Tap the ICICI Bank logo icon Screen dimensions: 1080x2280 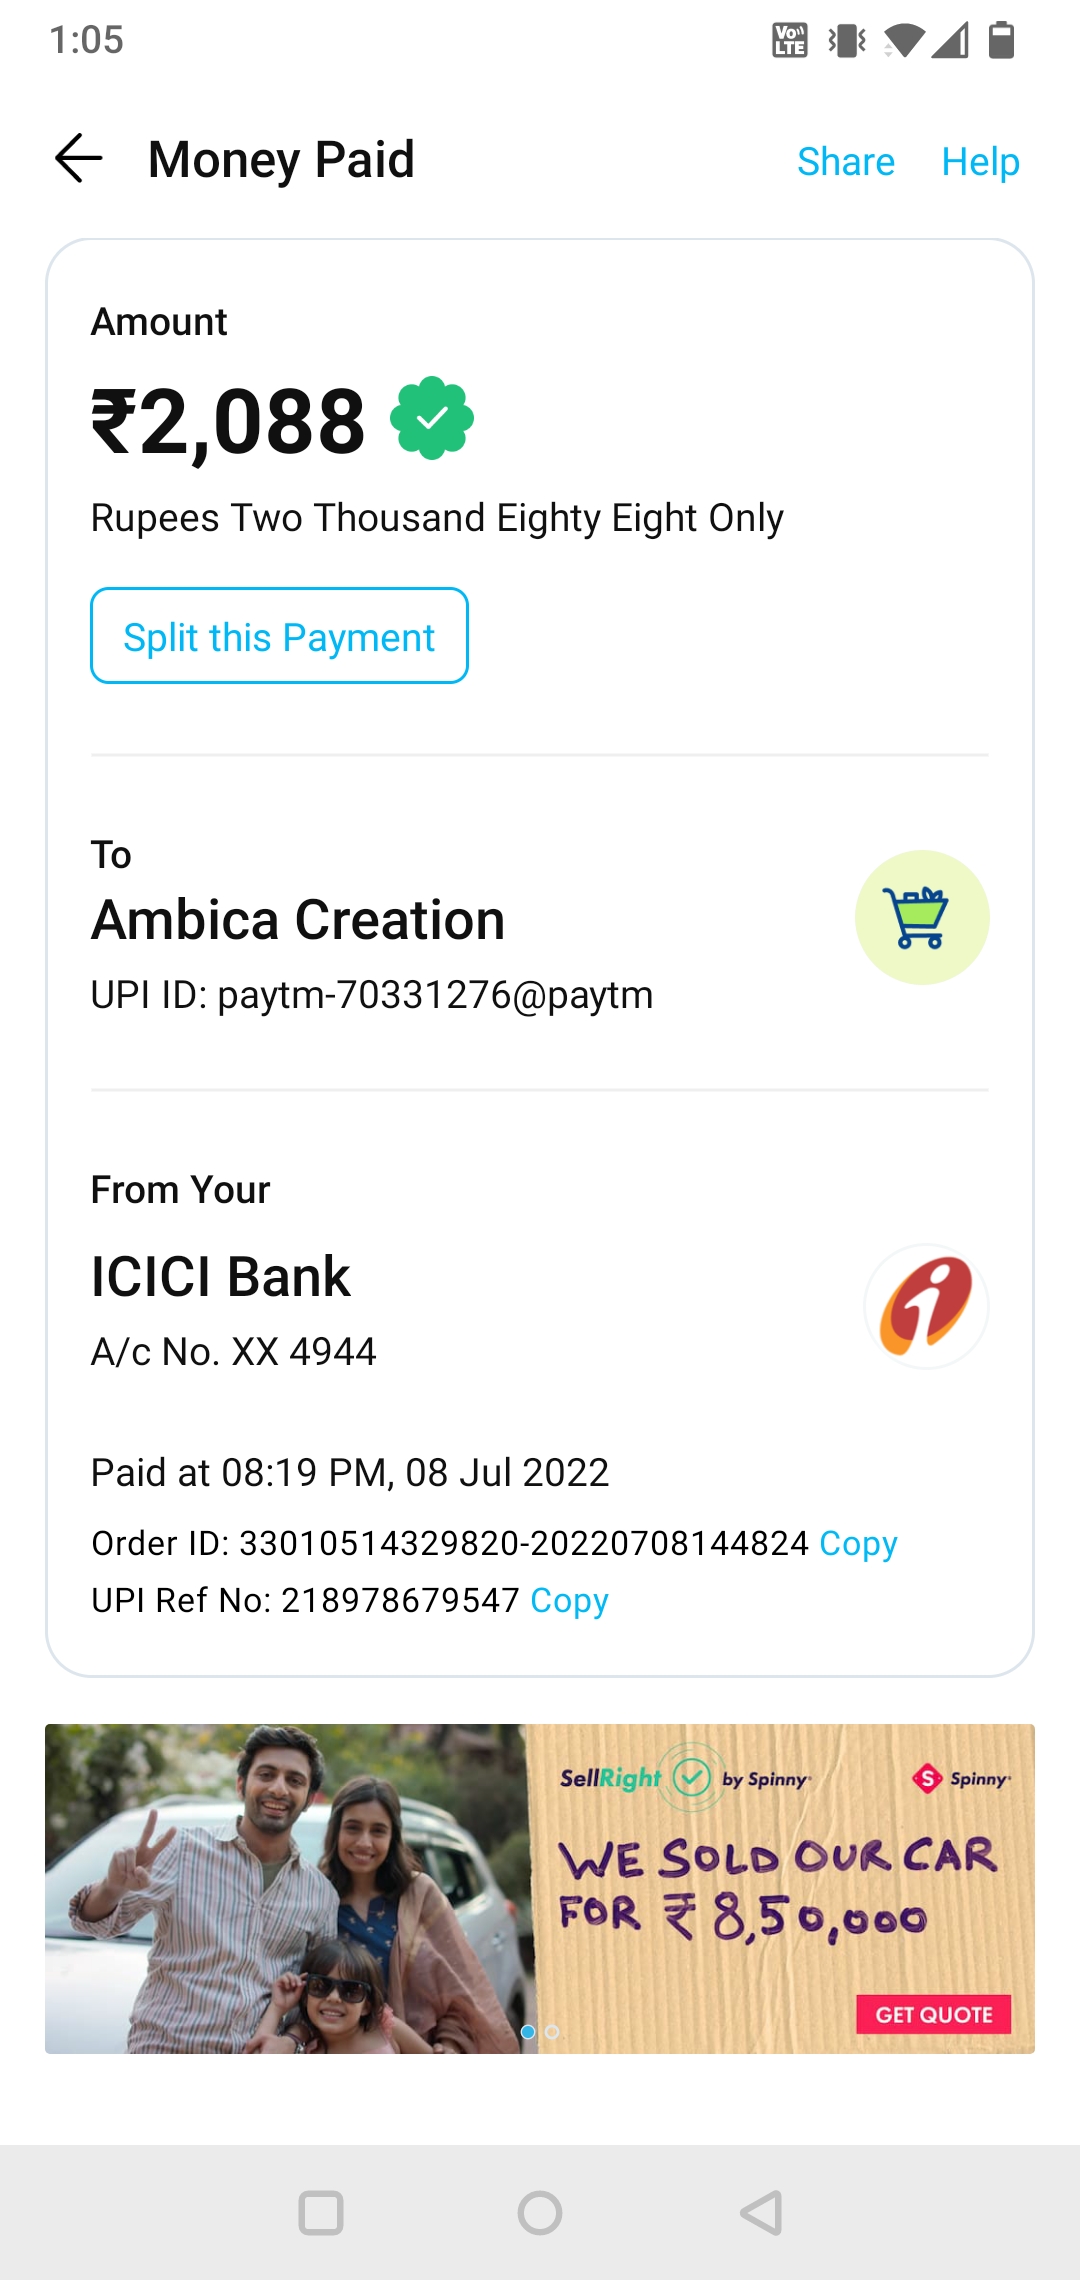pyautogui.click(x=926, y=1305)
